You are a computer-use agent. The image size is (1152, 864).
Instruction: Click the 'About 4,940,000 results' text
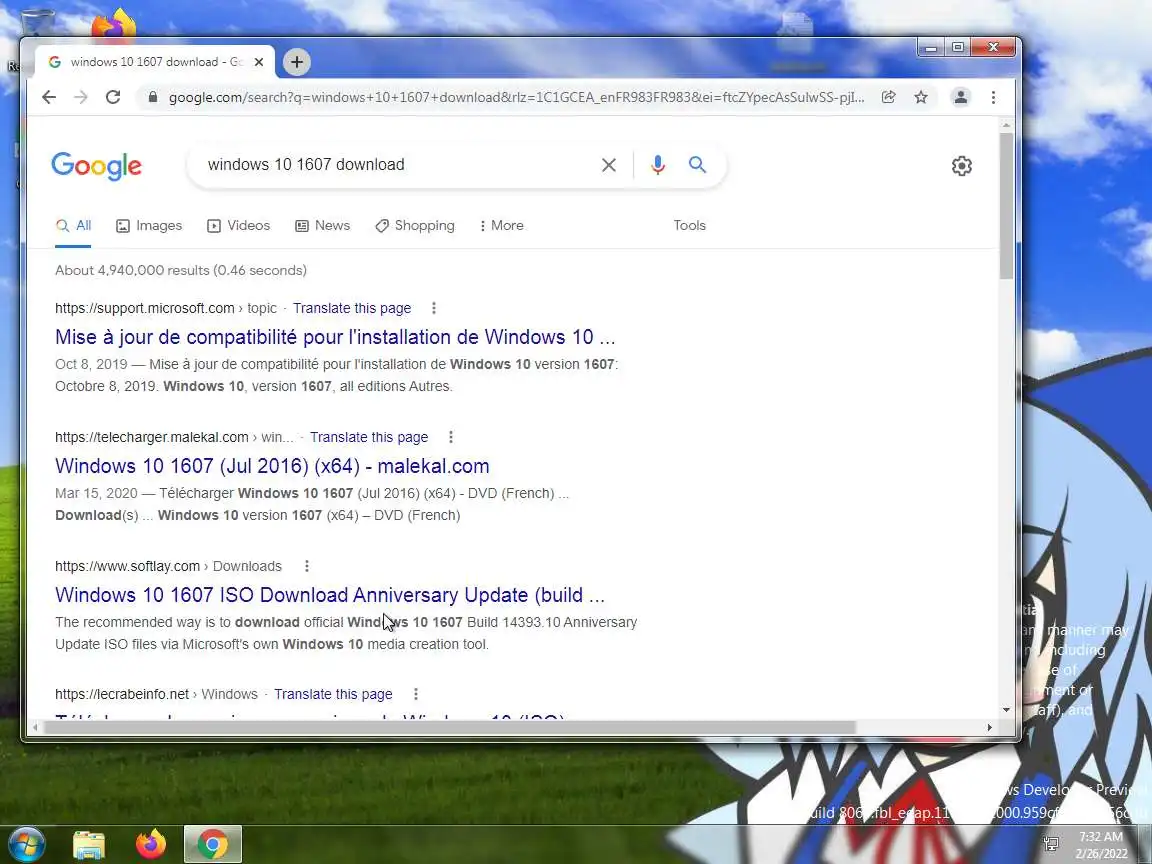tap(181, 270)
